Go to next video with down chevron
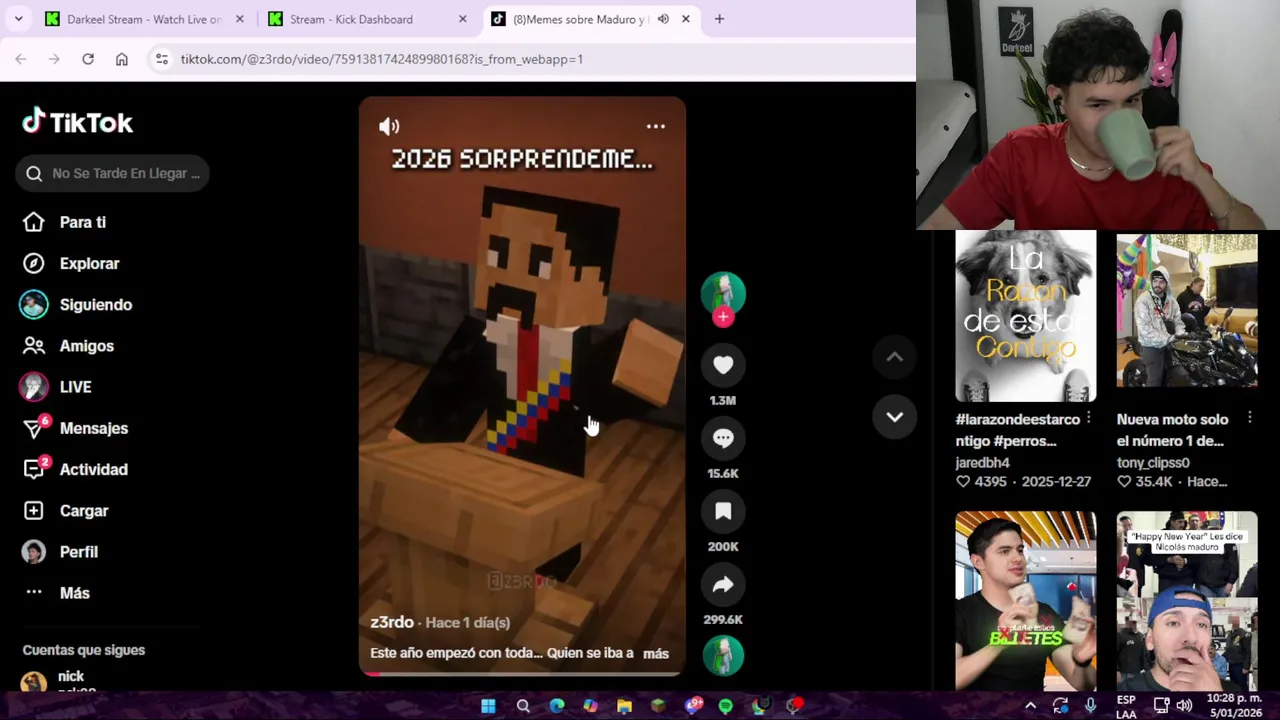1280x720 pixels. coord(895,417)
